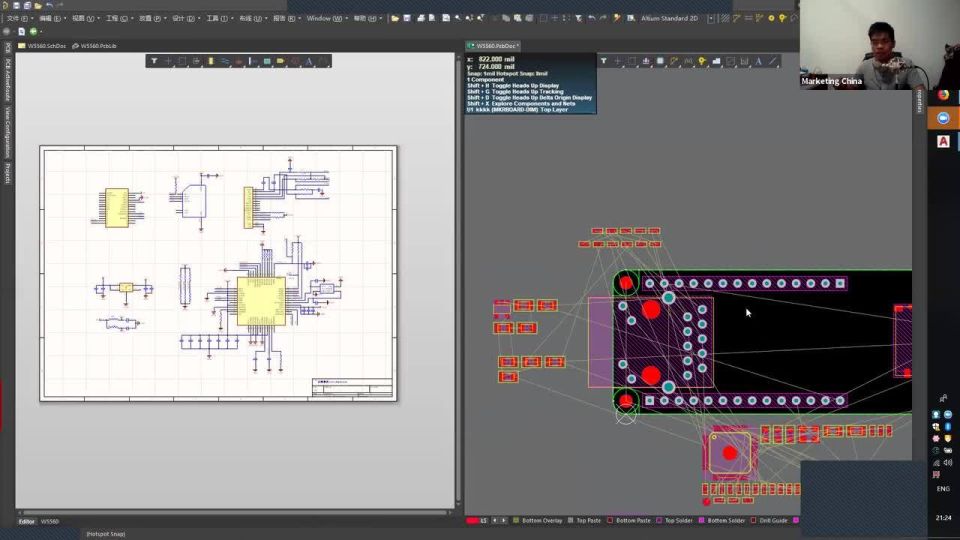Image resolution: width=960 pixels, height=540 pixels.
Task: Click the Bottom Overlay layer color swatch
Action: point(516,520)
